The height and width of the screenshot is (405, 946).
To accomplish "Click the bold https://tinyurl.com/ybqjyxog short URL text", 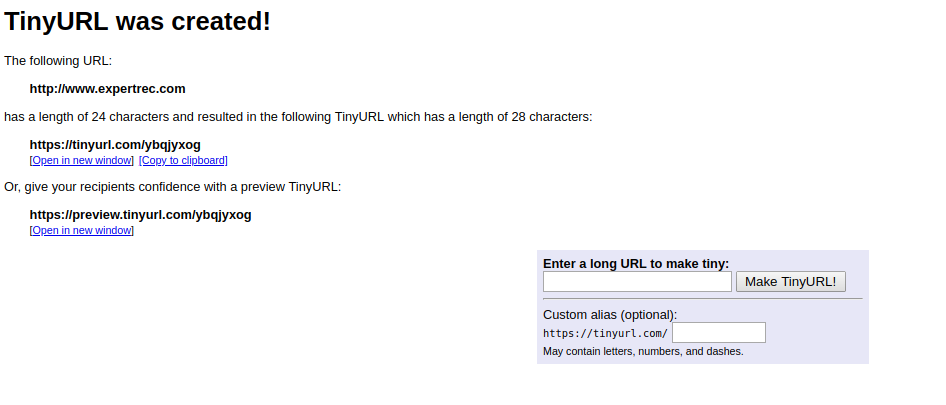I will coord(115,145).
